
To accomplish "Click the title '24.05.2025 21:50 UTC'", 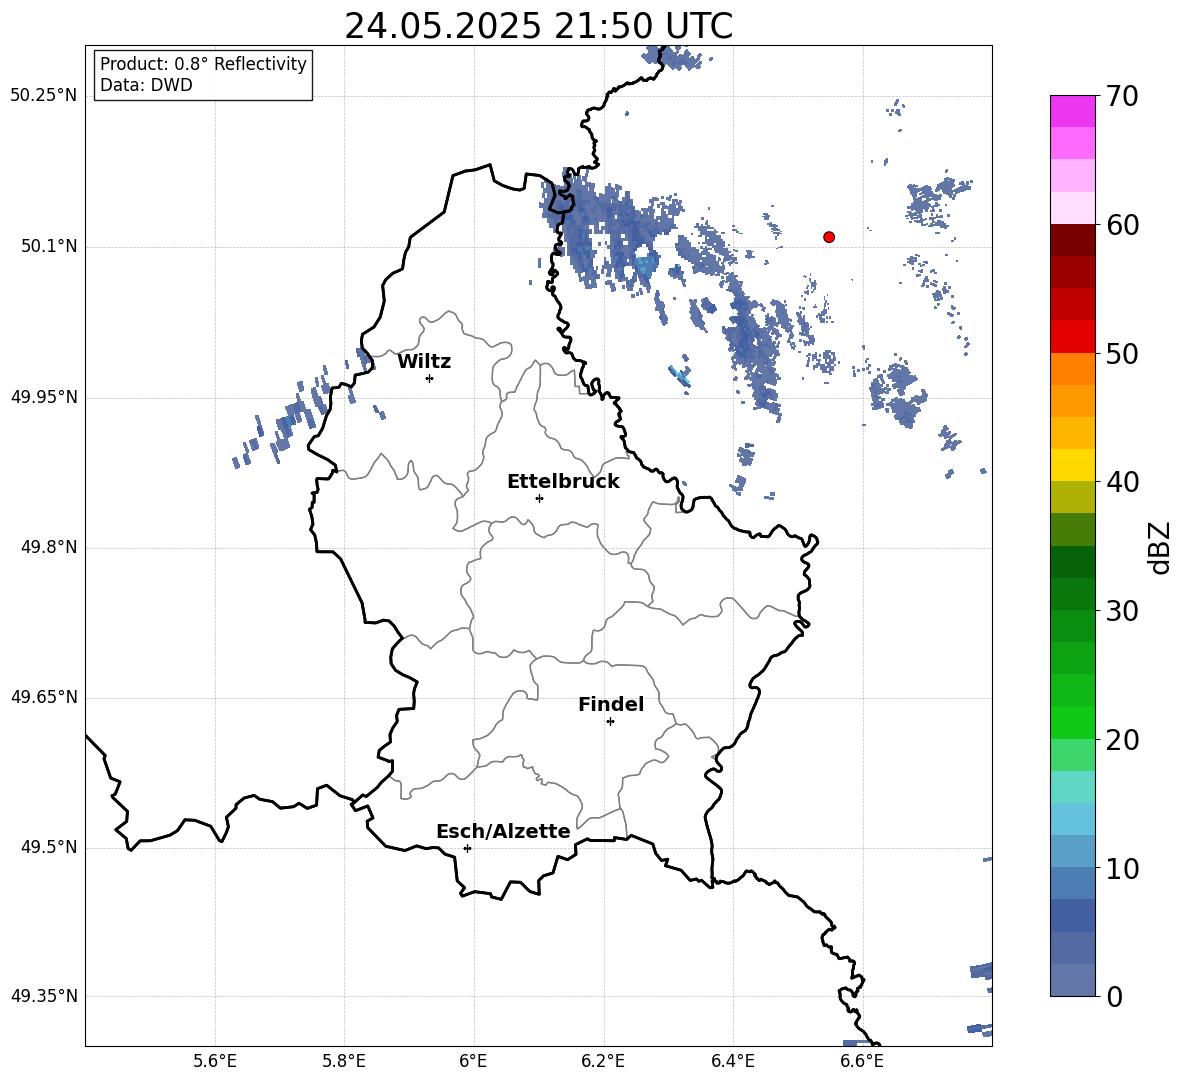I will (538, 26).
